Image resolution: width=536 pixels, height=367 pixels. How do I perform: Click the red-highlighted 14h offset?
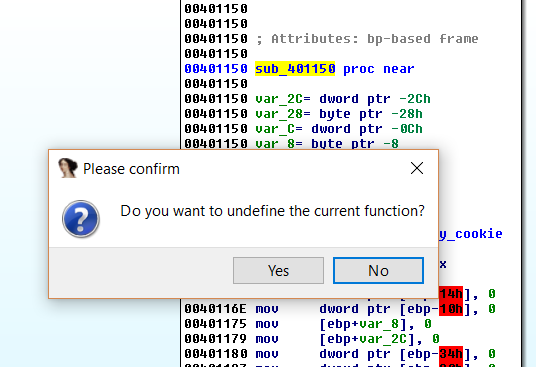(451, 294)
